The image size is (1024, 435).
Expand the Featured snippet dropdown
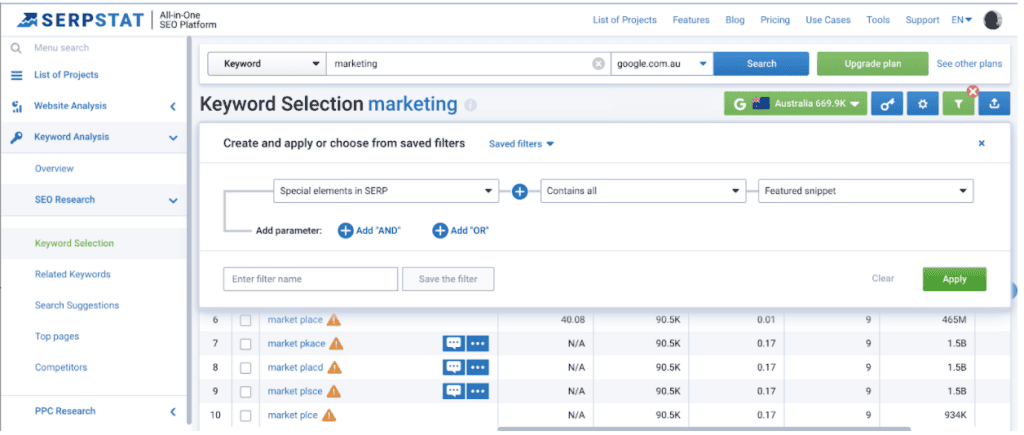pyautogui.click(x=864, y=191)
